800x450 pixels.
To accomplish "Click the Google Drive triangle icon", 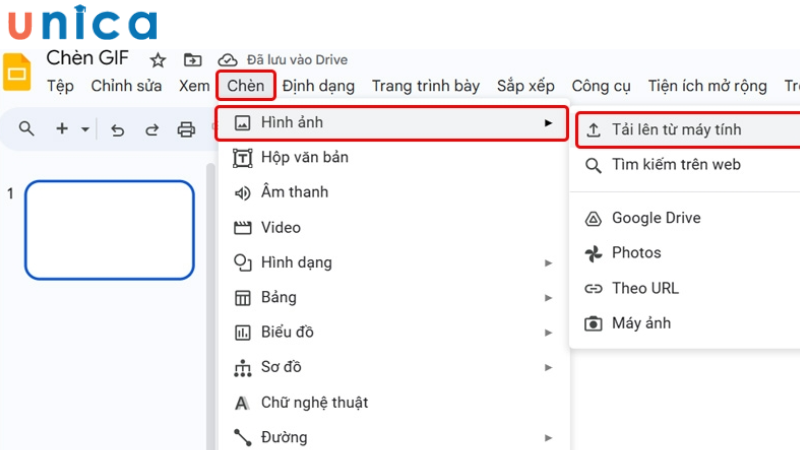I will (593, 218).
